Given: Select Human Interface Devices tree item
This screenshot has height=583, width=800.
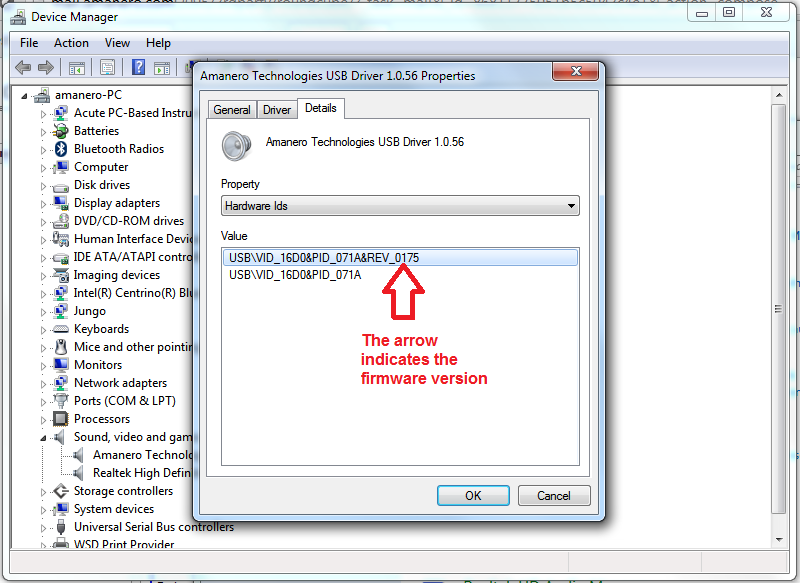Looking at the screenshot, I should [133, 239].
